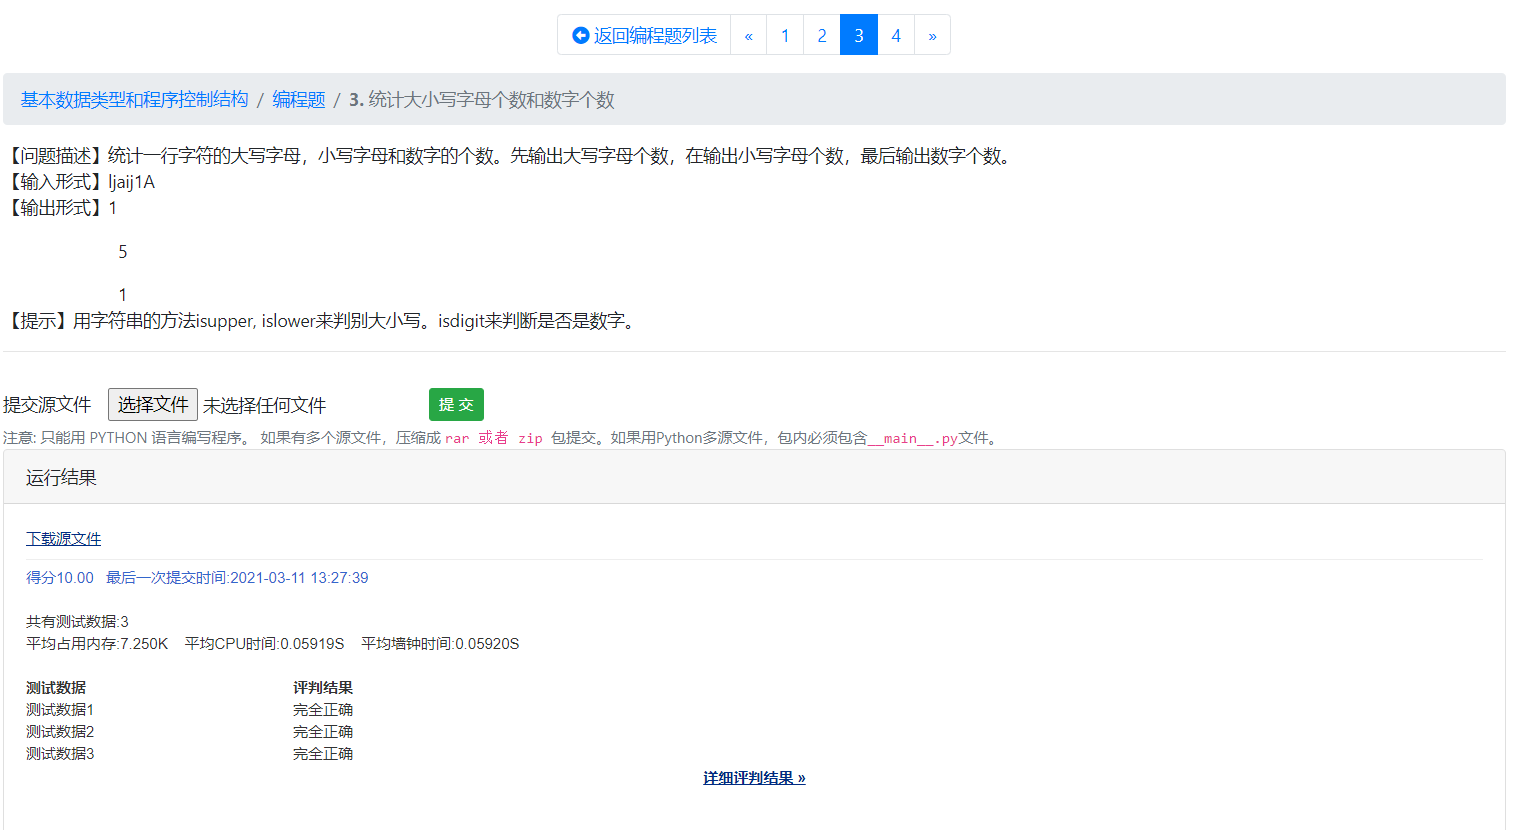
Task: Download source via 下载源文件 link
Action: [x=63, y=538]
